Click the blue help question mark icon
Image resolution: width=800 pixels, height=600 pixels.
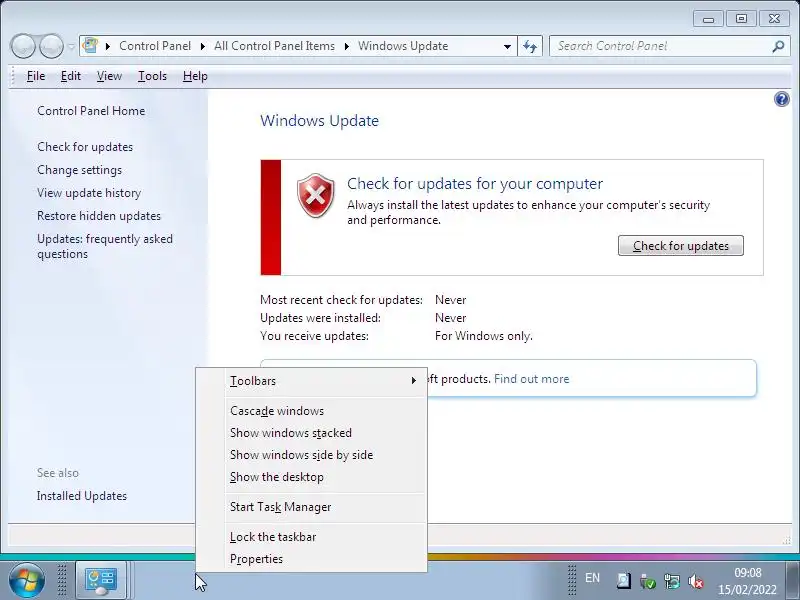click(782, 99)
